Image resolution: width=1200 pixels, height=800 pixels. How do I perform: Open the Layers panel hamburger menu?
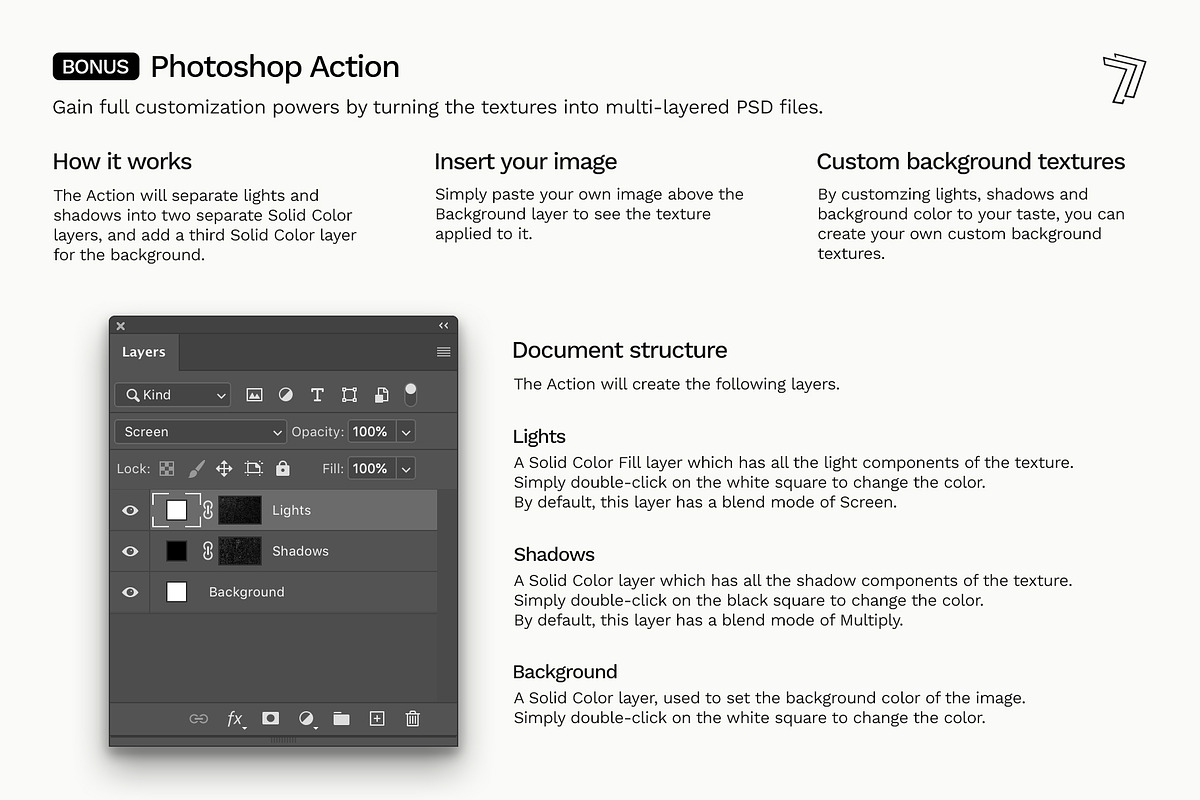pos(444,352)
